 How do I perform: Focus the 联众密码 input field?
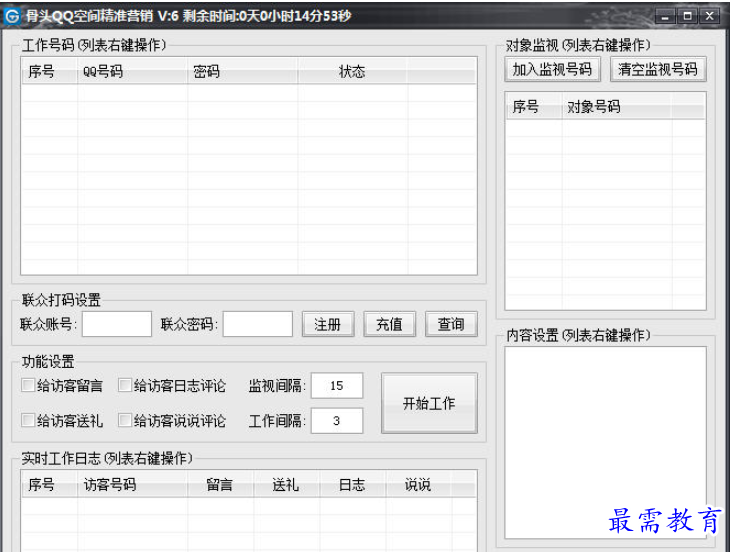(x=258, y=324)
